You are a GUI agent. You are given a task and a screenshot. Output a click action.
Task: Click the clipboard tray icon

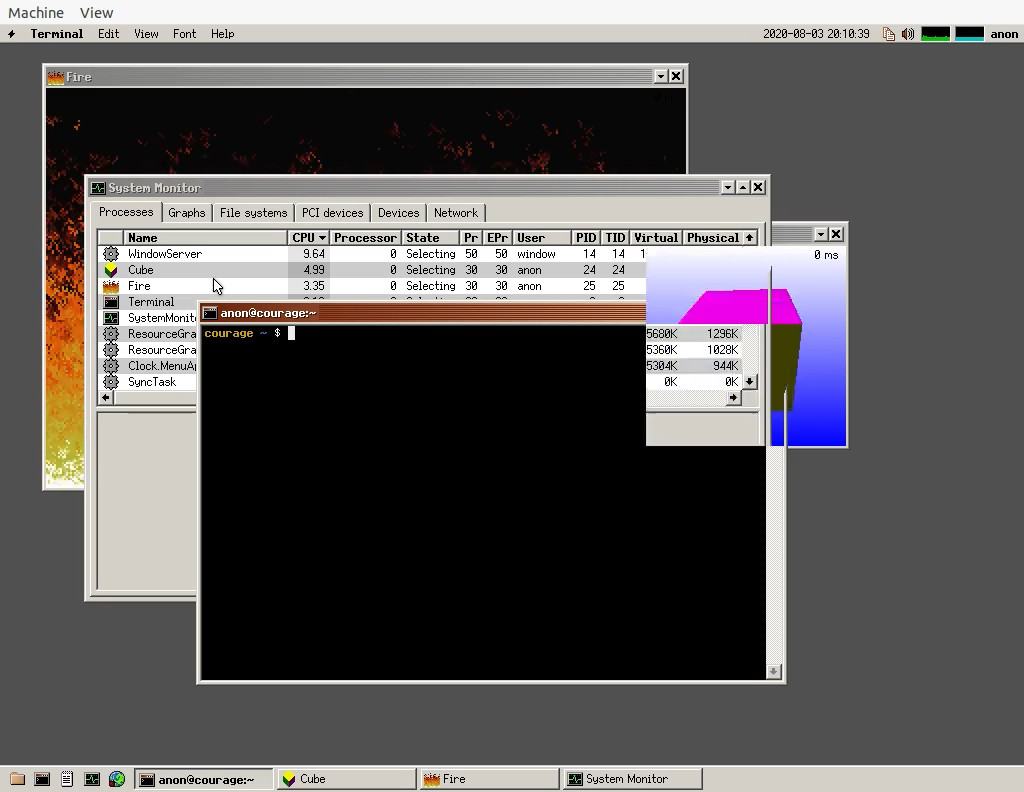click(889, 34)
